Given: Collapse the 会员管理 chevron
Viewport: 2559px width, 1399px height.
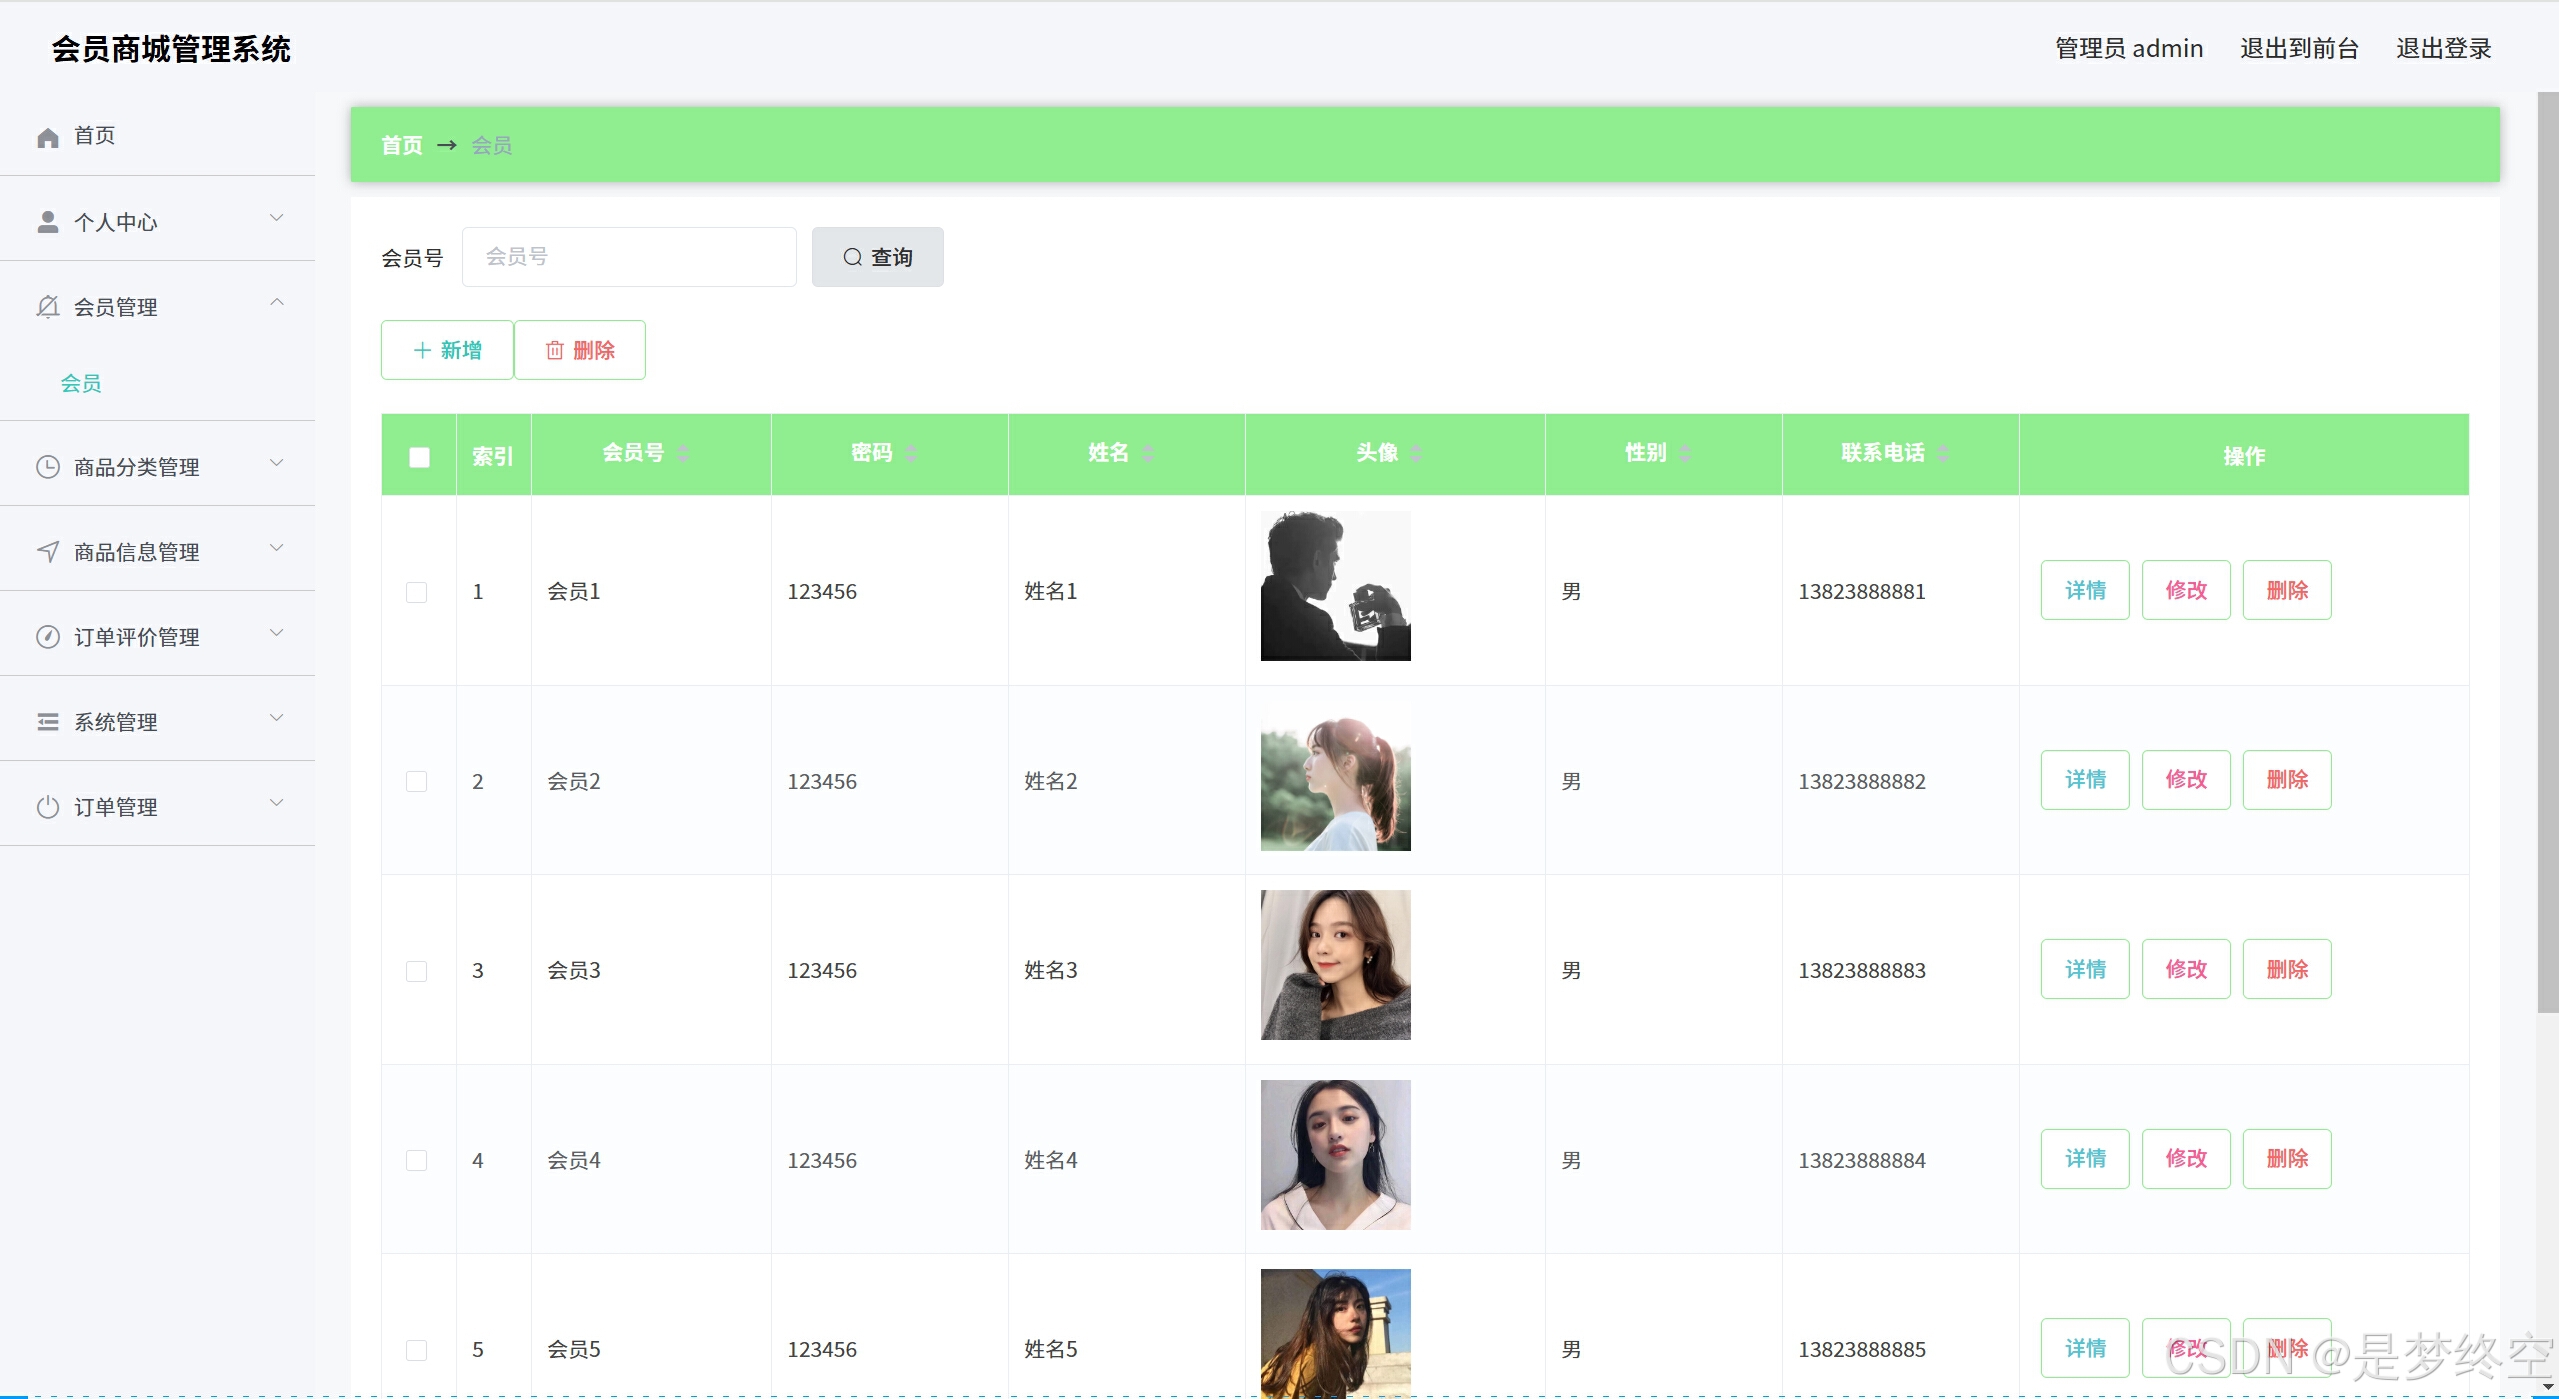Looking at the screenshot, I should tap(277, 303).
